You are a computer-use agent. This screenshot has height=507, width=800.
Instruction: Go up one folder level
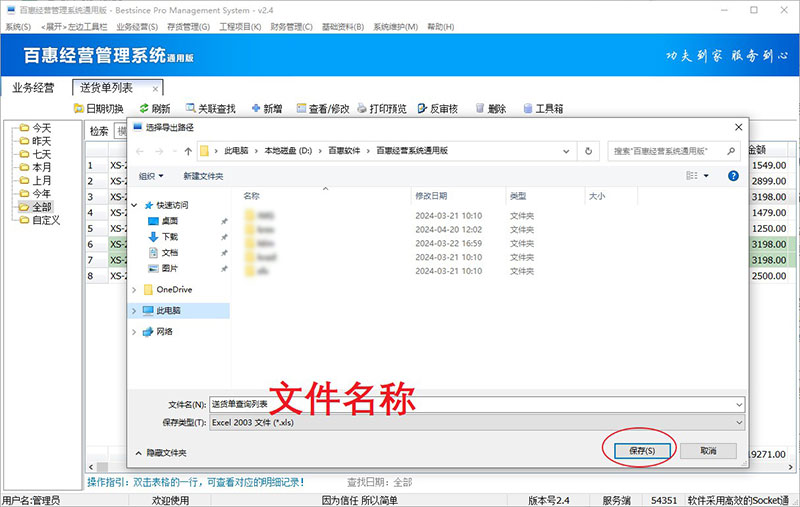pyautogui.click(x=188, y=151)
